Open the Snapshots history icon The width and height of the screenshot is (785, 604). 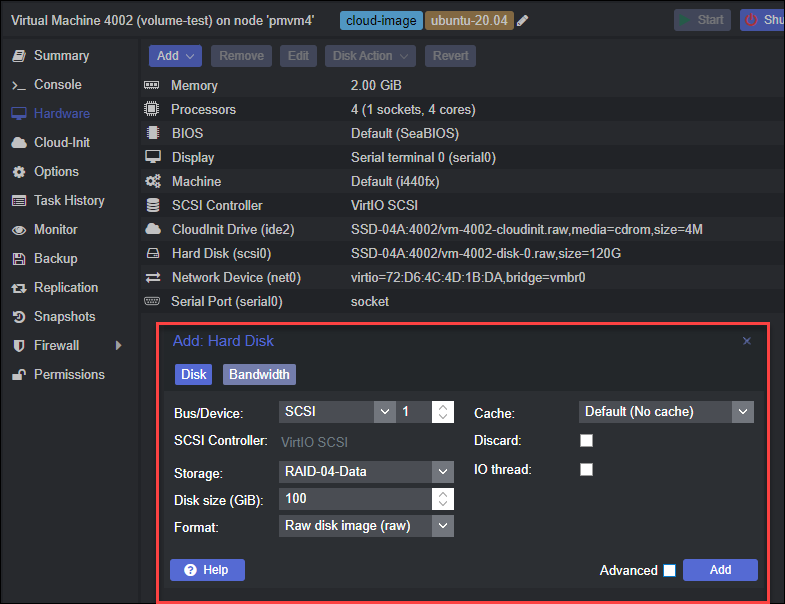(18, 317)
